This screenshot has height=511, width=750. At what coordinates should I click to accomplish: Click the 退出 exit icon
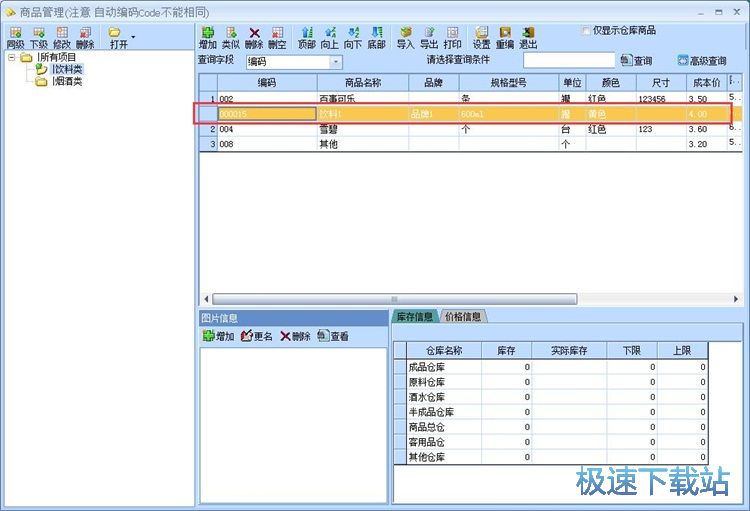(x=528, y=38)
